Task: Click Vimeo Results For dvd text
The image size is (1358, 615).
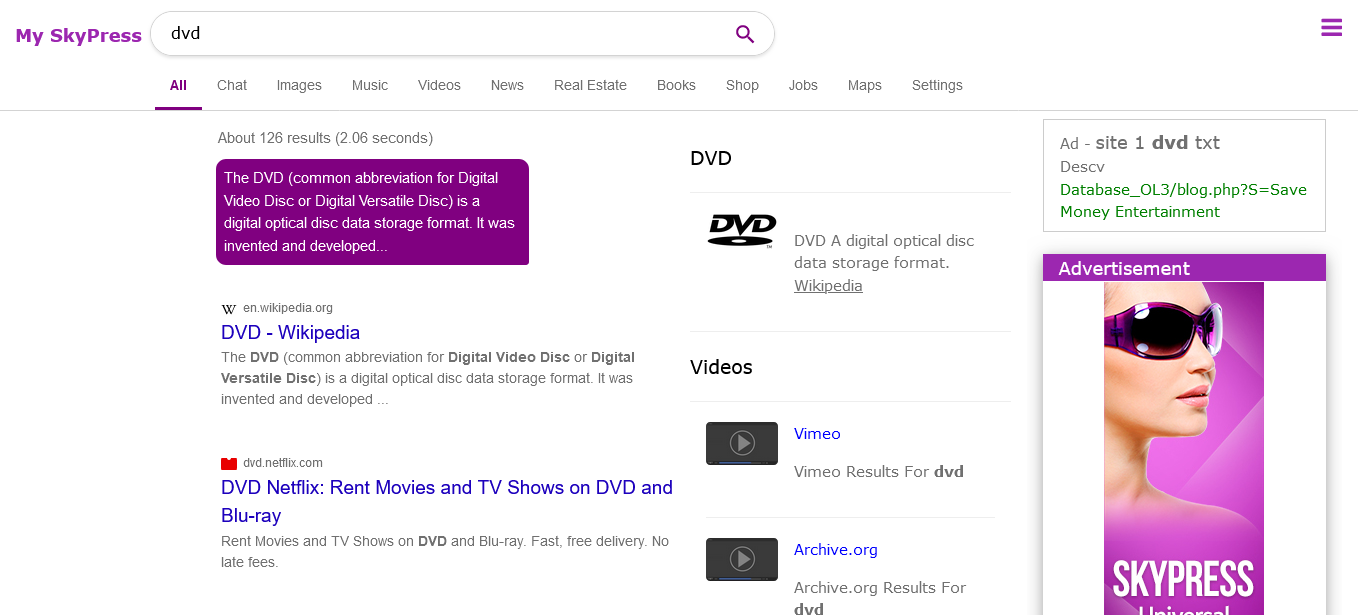Action: click(x=879, y=472)
